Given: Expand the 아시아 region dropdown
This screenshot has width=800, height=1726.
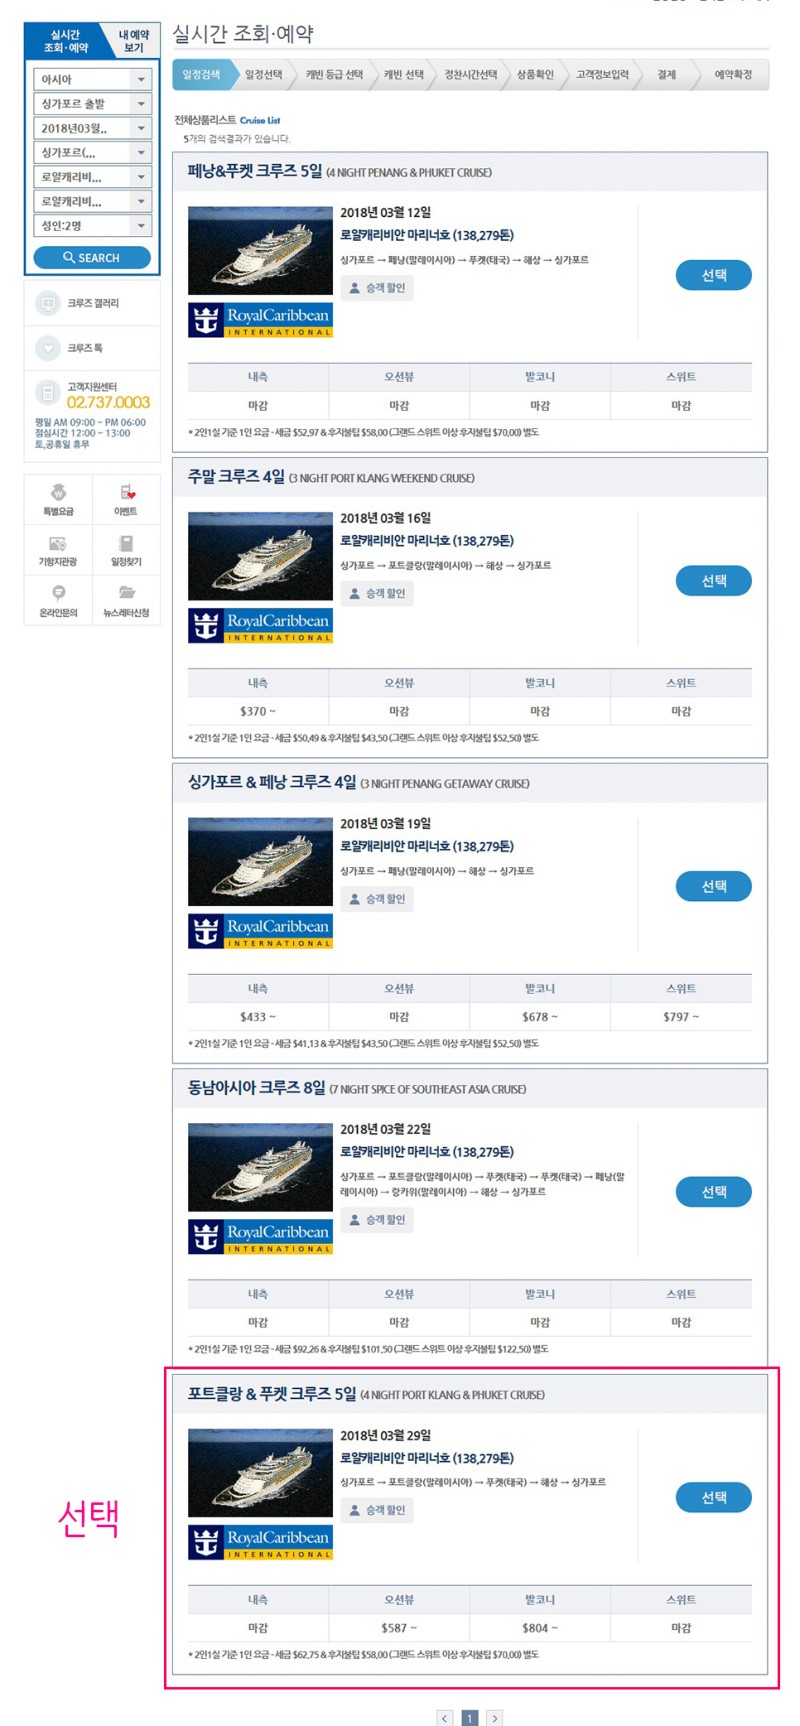Looking at the screenshot, I should pyautogui.click(x=92, y=79).
